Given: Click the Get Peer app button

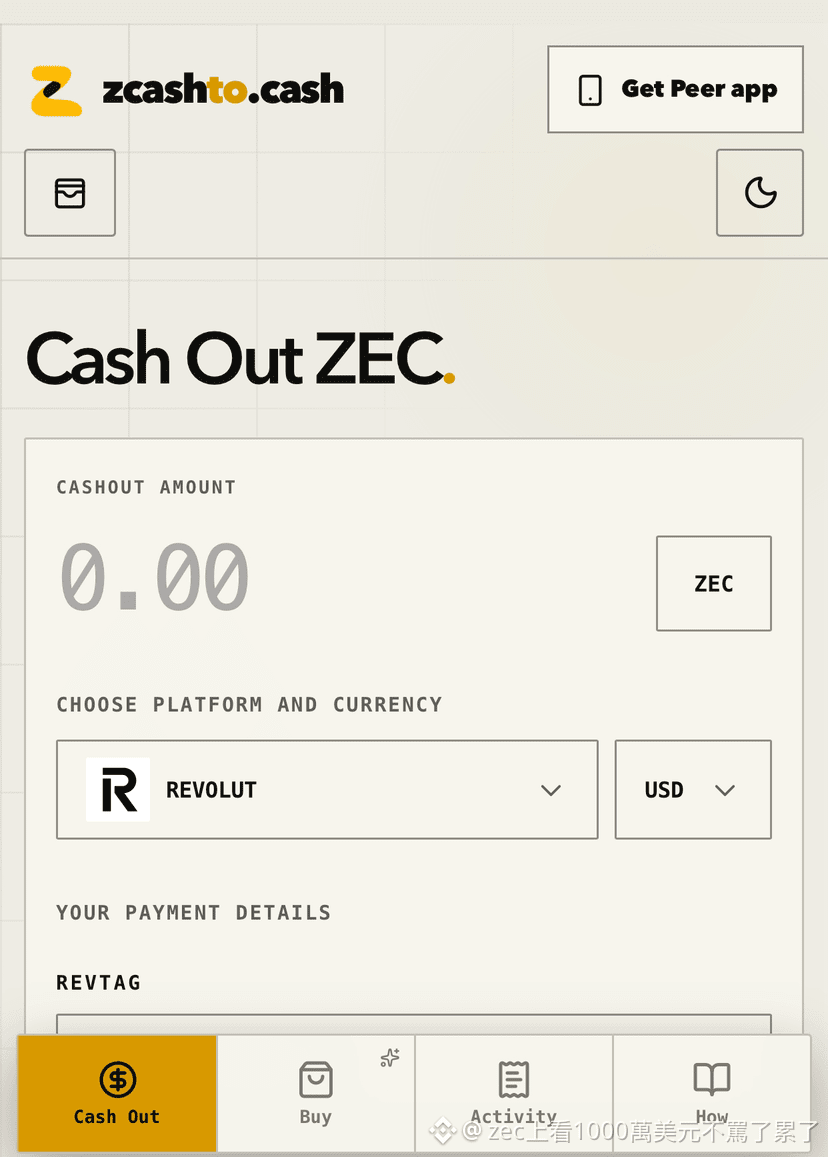Looking at the screenshot, I should (675, 89).
